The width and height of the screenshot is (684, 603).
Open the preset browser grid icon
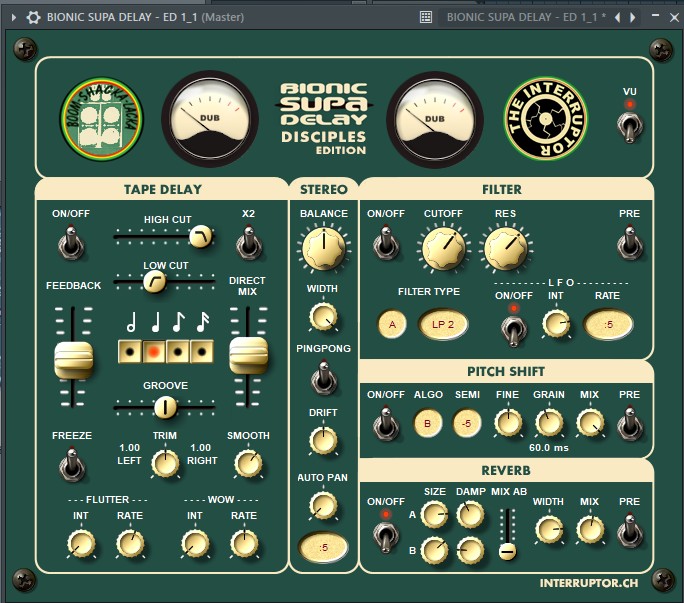click(426, 17)
